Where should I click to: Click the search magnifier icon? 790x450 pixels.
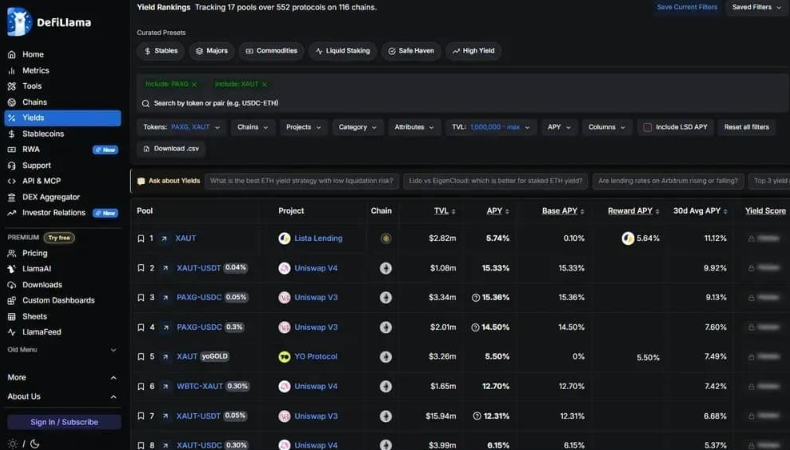pyautogui.click(x=146, y=103)
